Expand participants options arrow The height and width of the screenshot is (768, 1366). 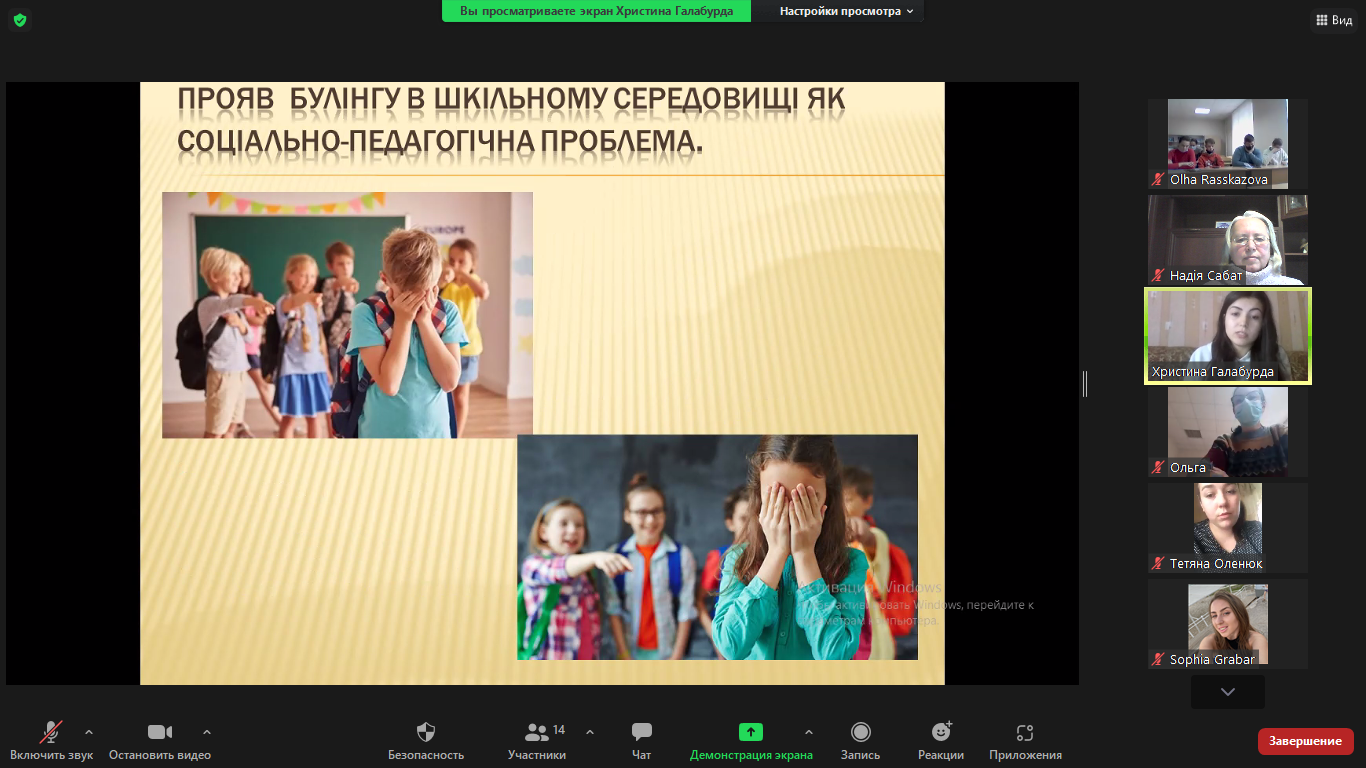pos(589,731)
